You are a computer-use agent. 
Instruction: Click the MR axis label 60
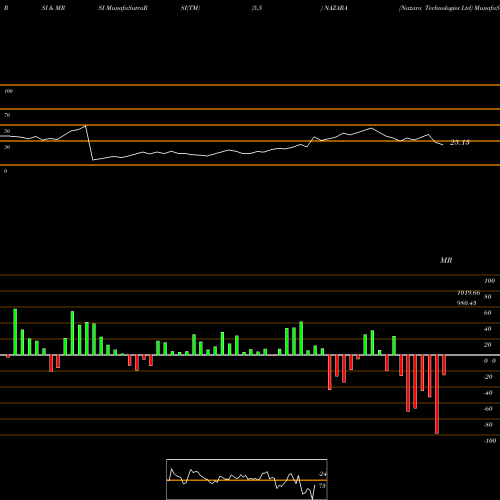point(487,313)
